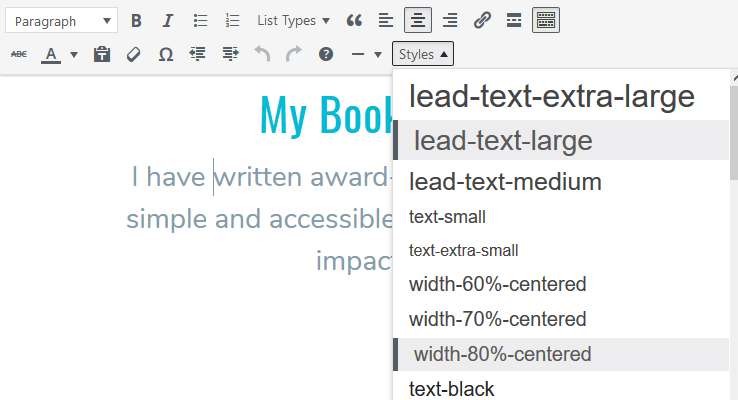The height and width of the screenshot is (400, 738).
Task: Open the text color picker arrow
Action: 74,55
